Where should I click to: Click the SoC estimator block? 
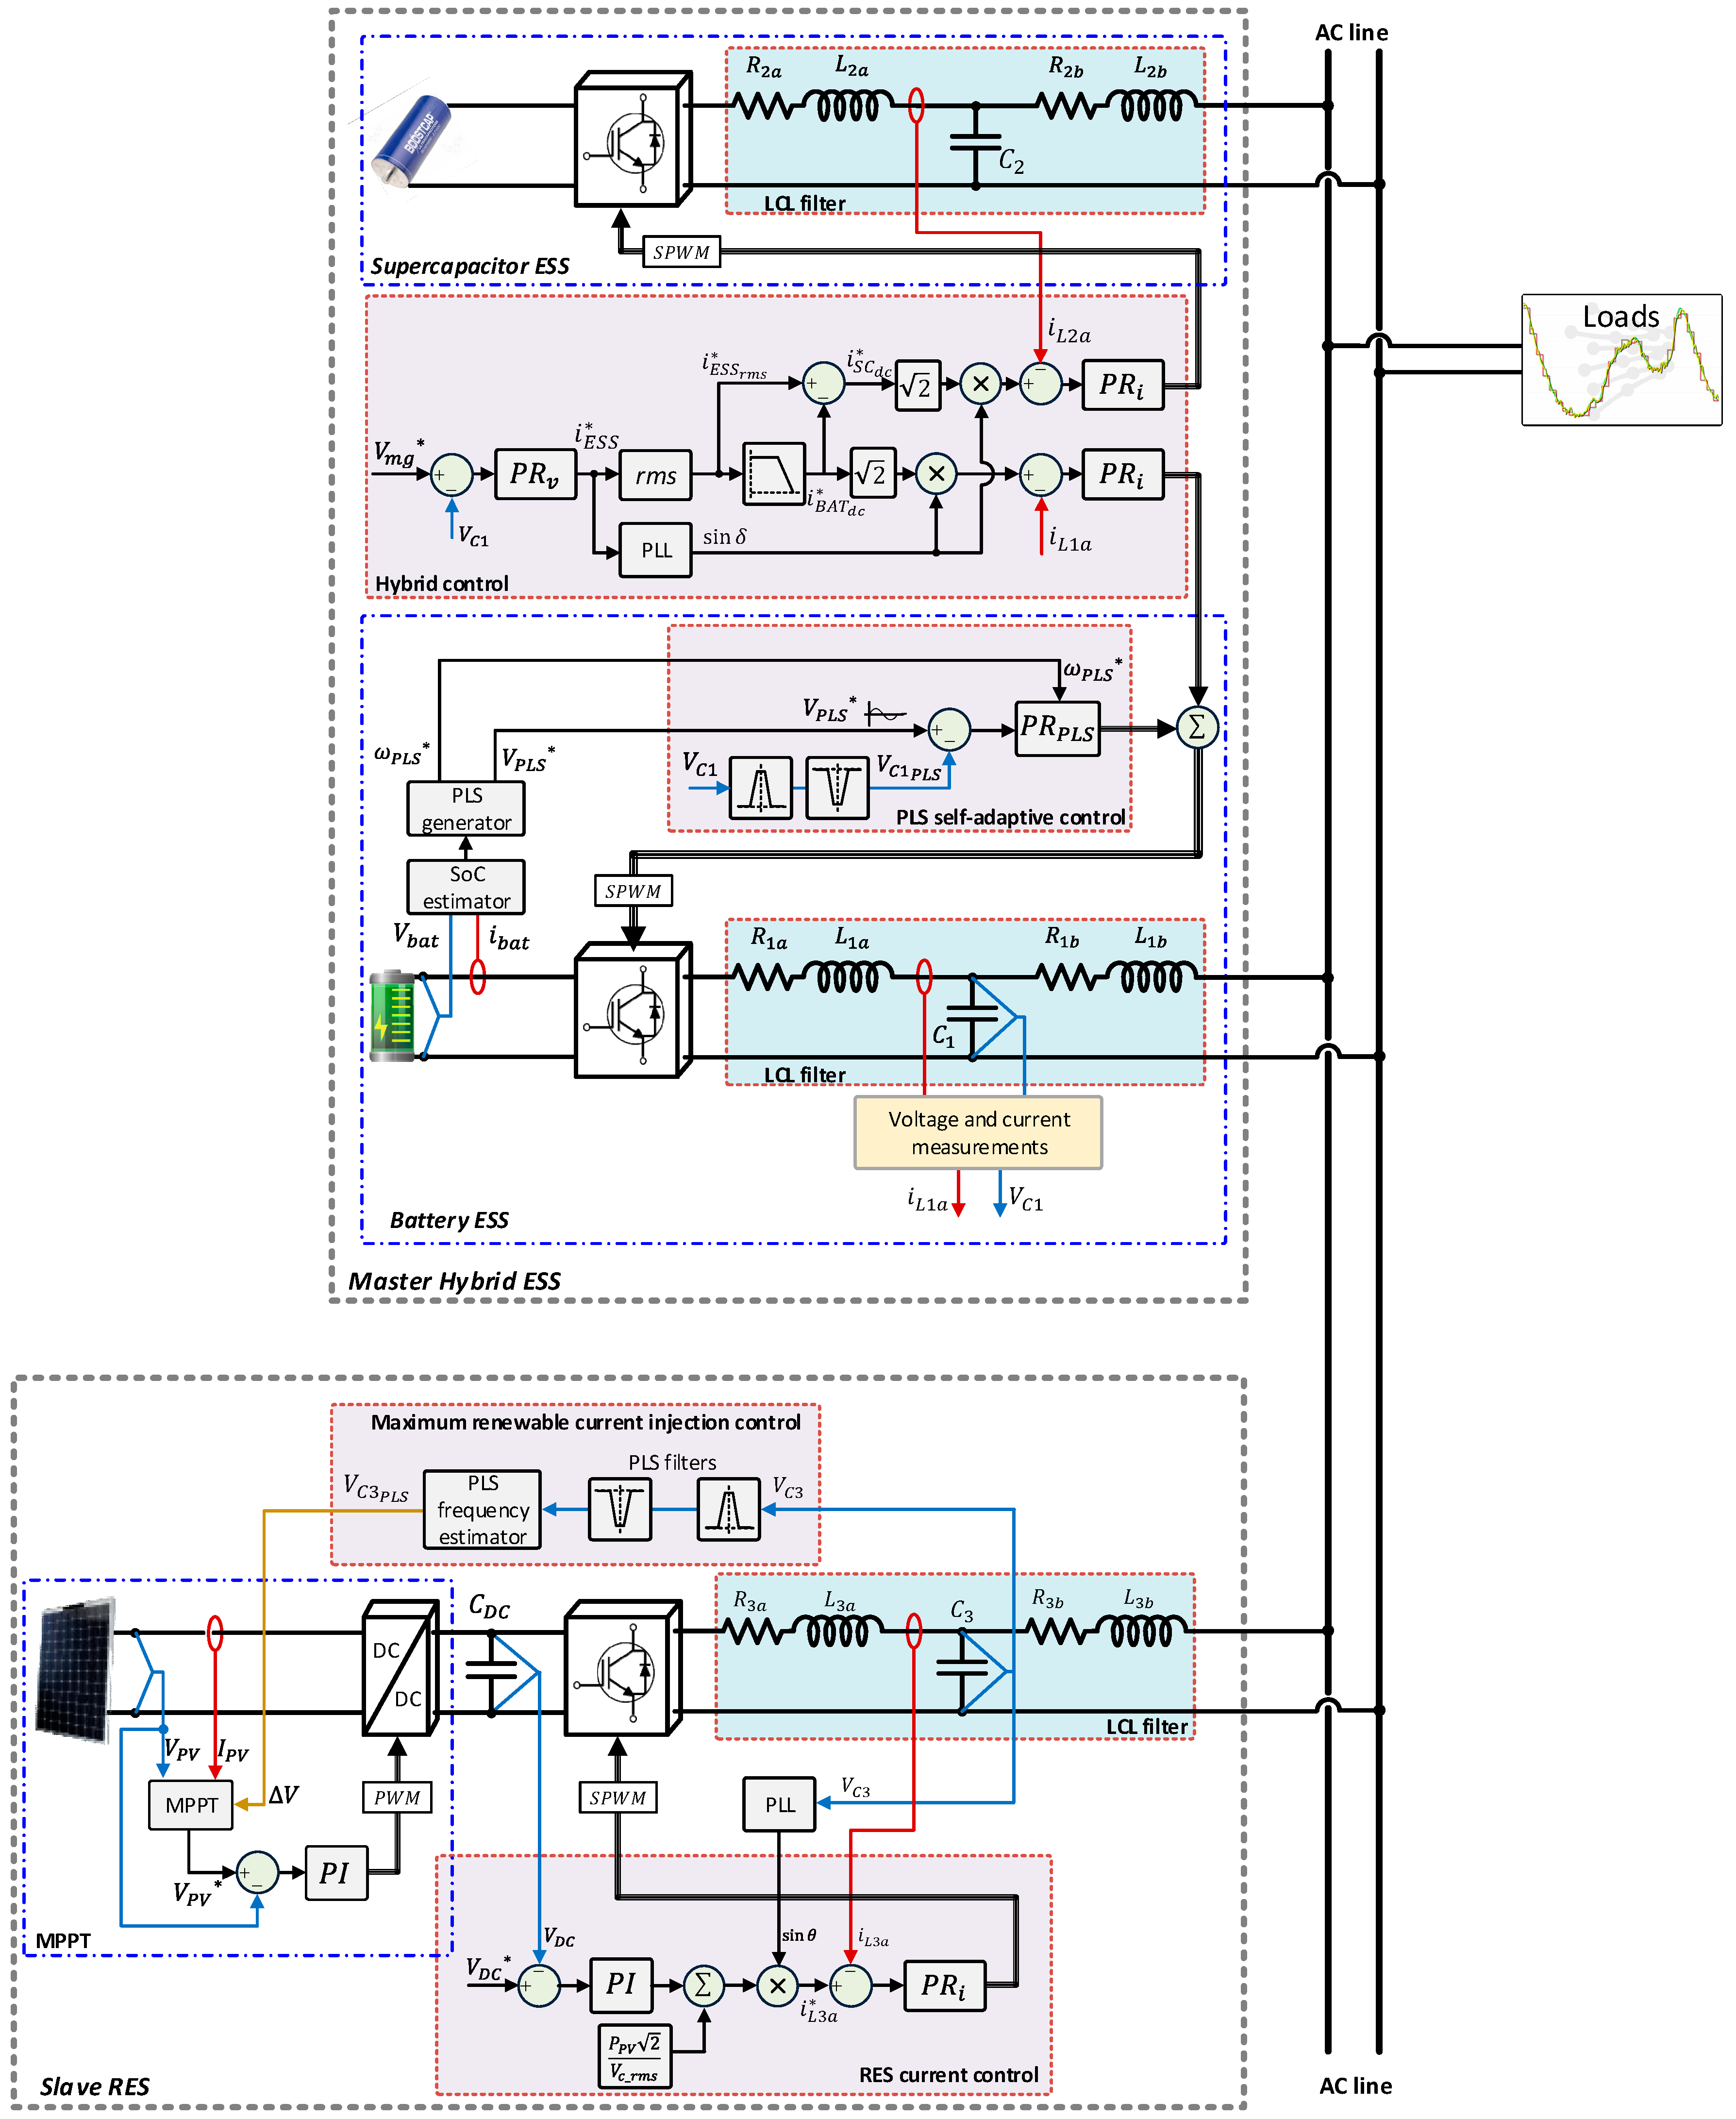click(x=466, y=887)
